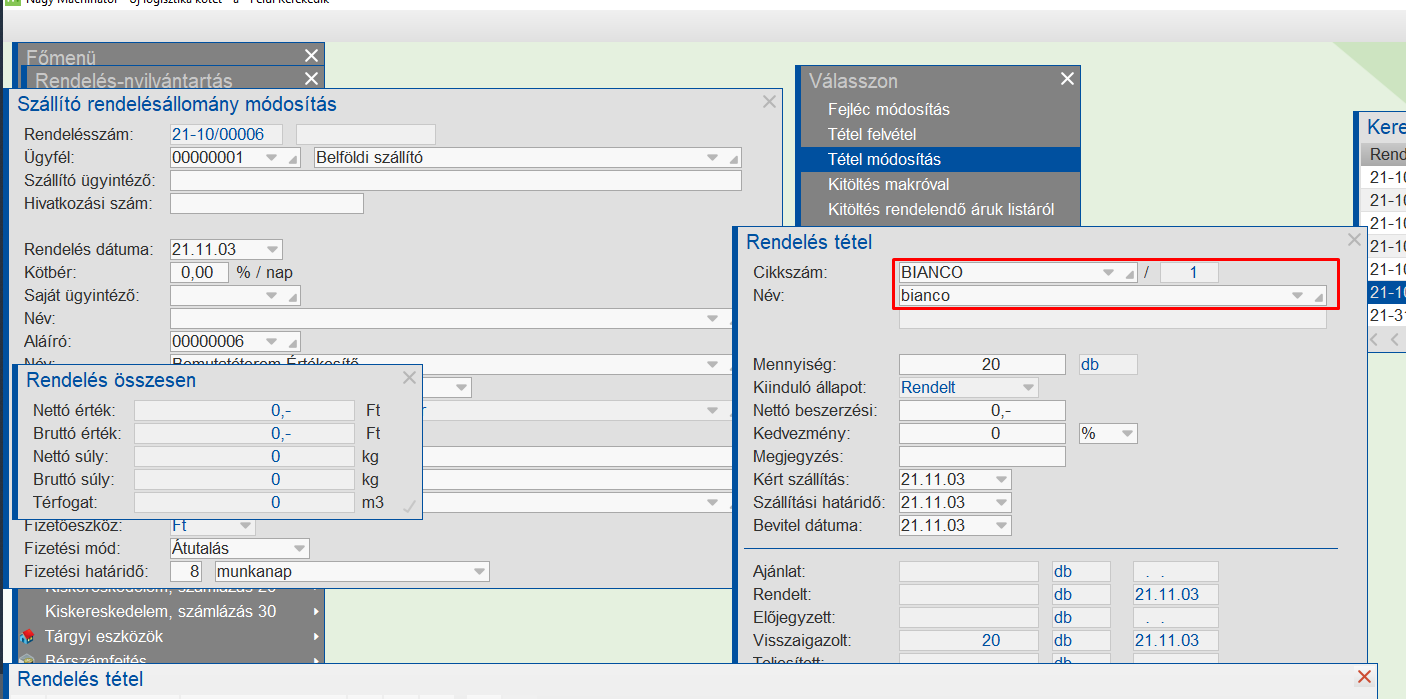1406x699 pixels.
Task: Click the grey checkmark in Rendelés összesen
Action: (x=408, y=506)
